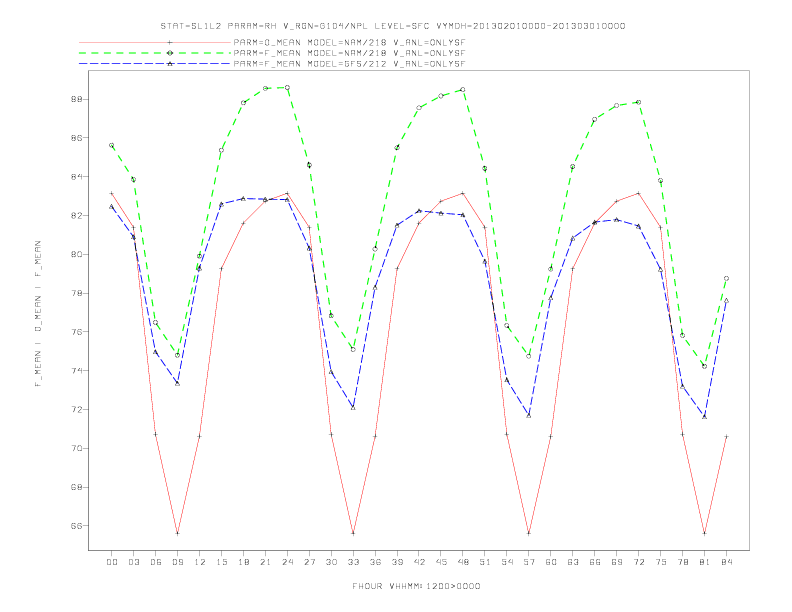Click x-axis tick label 12

tap(200, 562)
